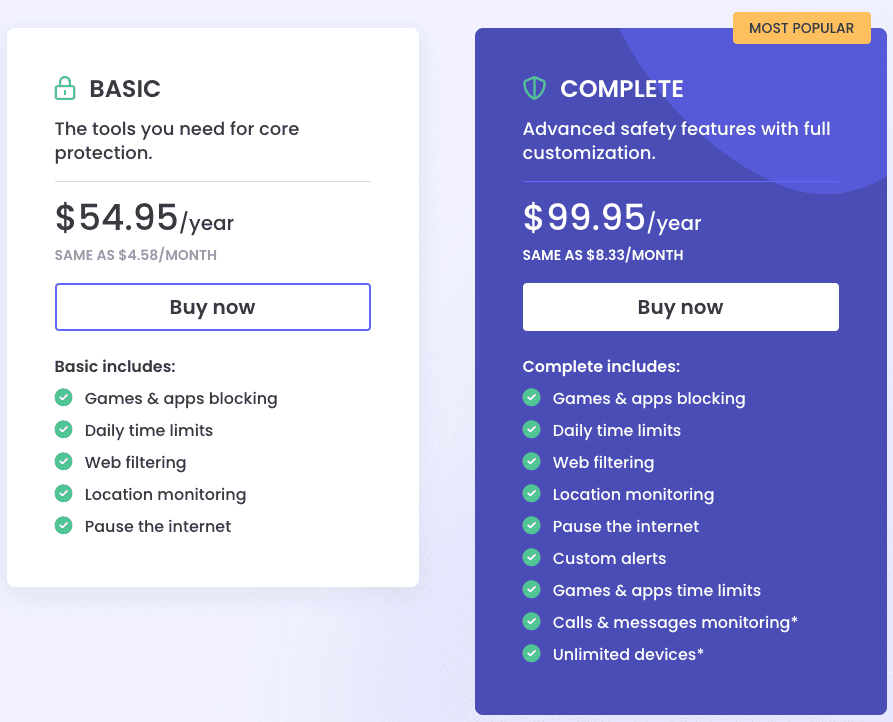Click the checkmark beside Daily time limits in Basic
The image size is (893, 722).
[64, 429]
